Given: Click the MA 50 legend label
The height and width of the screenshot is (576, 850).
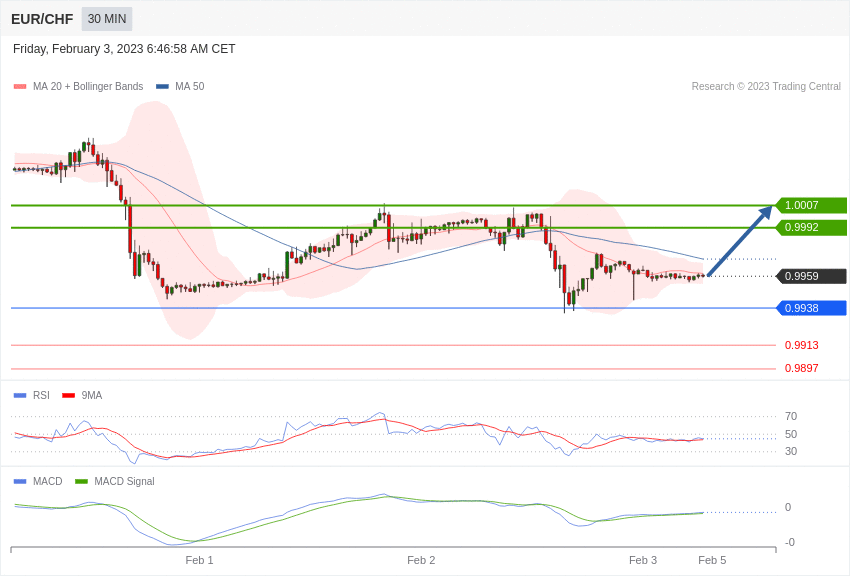Looking at the screenshot, I should [x=190, y=87].
